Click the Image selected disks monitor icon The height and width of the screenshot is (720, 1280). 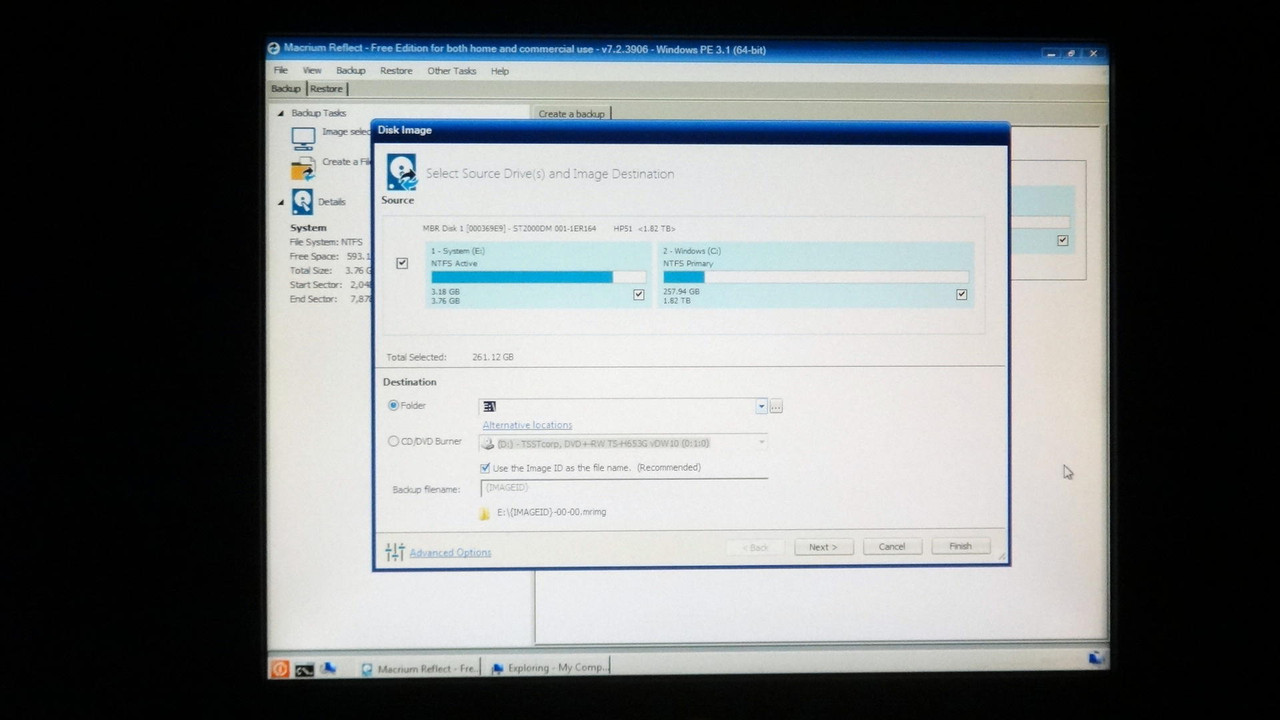(303, 137)
